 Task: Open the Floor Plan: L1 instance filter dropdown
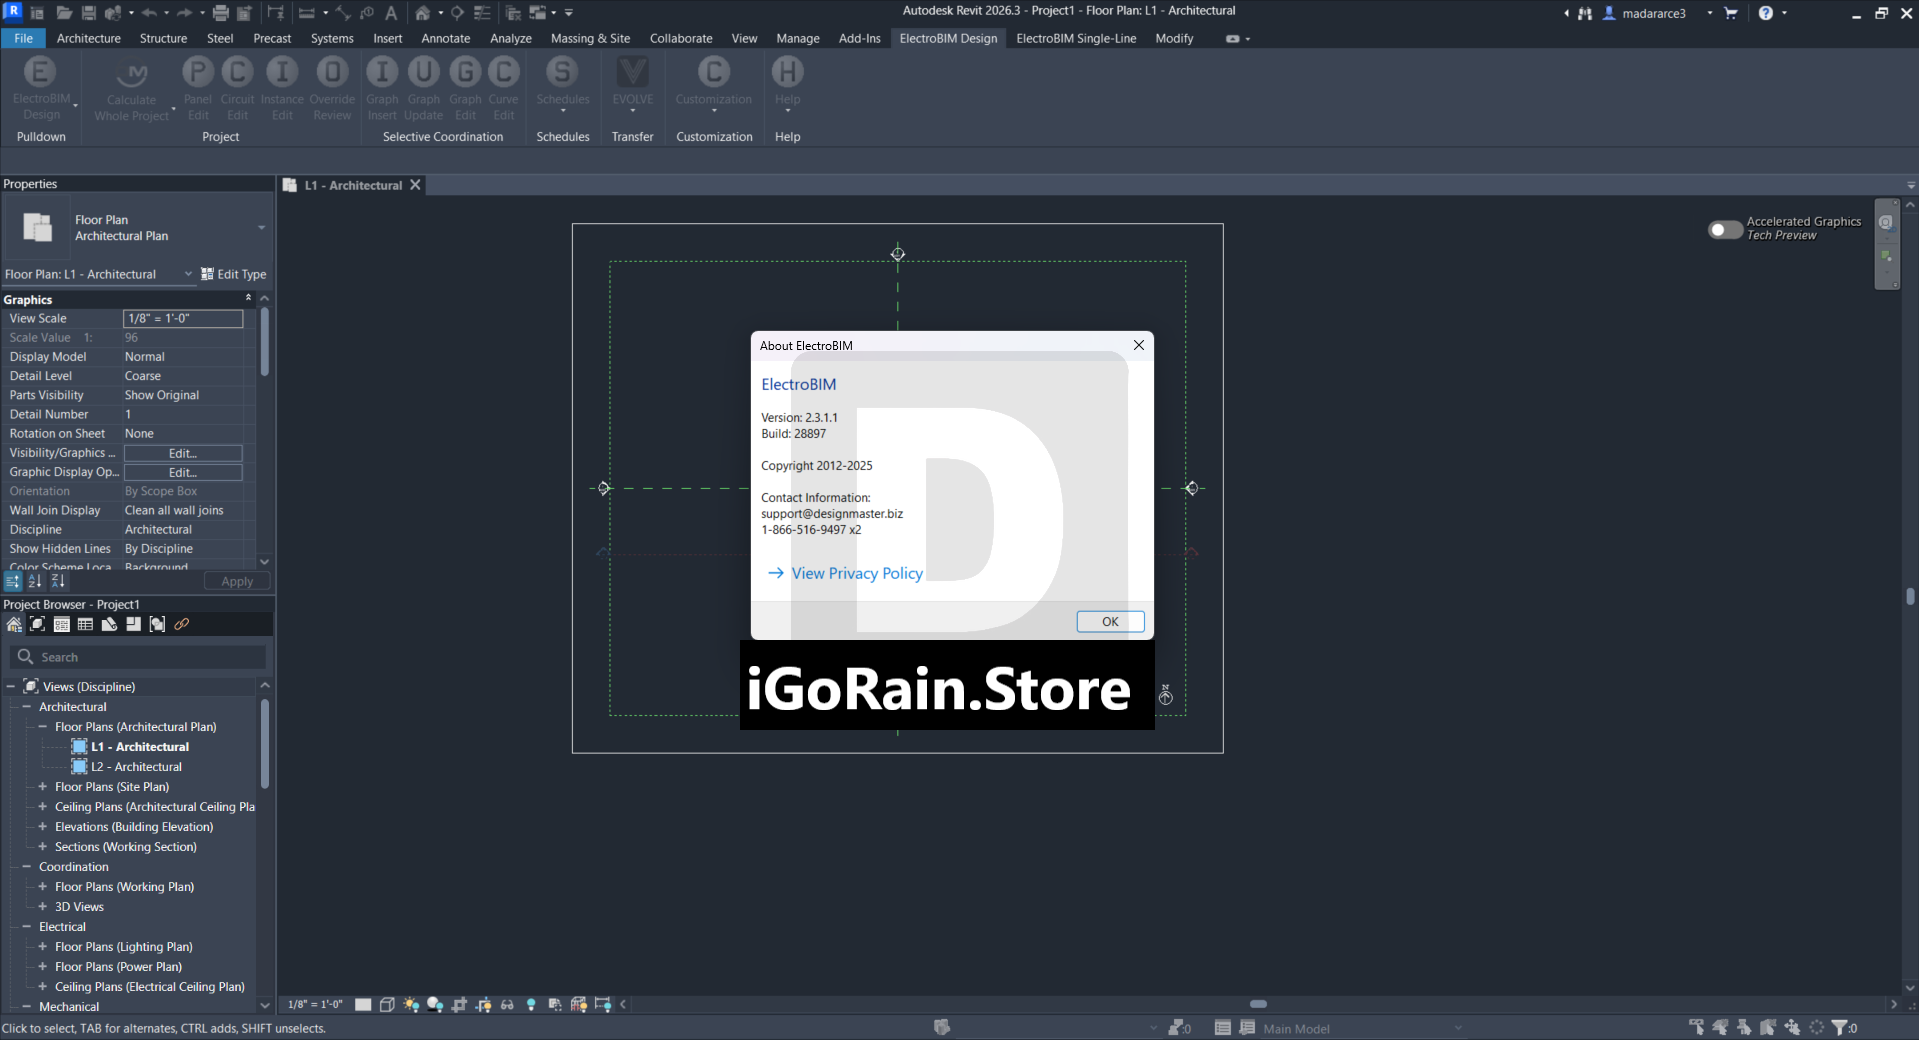[x=188, y=274]
